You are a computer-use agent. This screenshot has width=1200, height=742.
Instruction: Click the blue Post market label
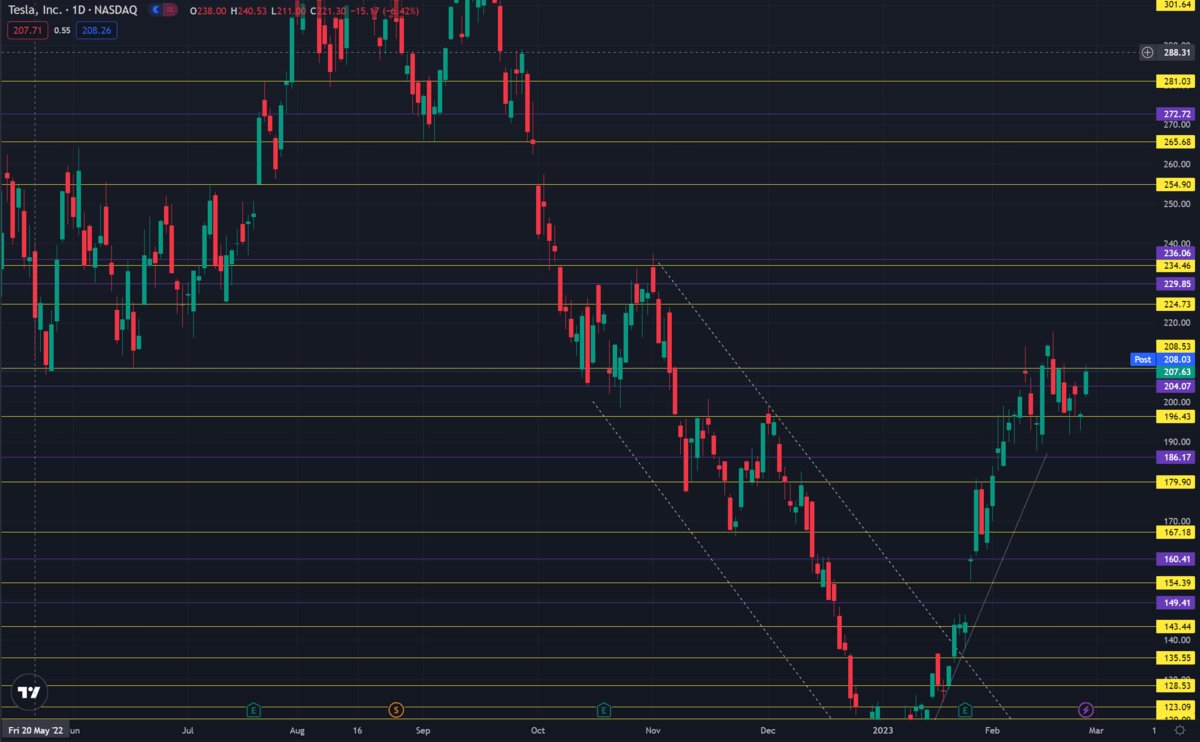pos(1142,359)
